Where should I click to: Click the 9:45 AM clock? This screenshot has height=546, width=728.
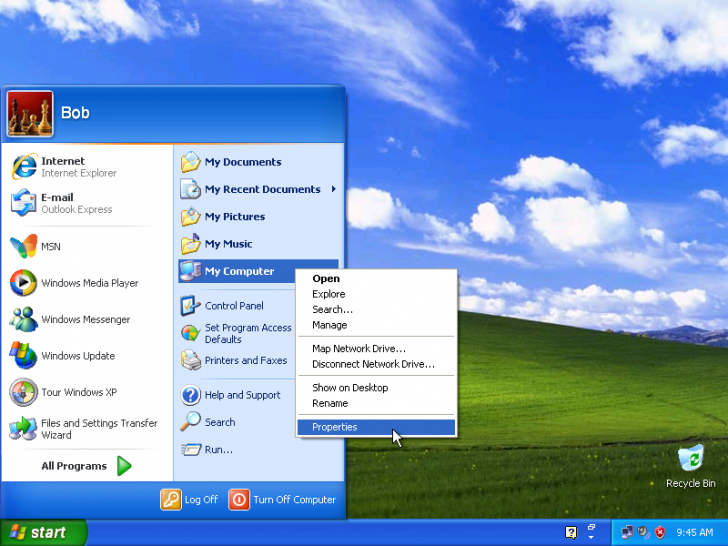(695, 532)
